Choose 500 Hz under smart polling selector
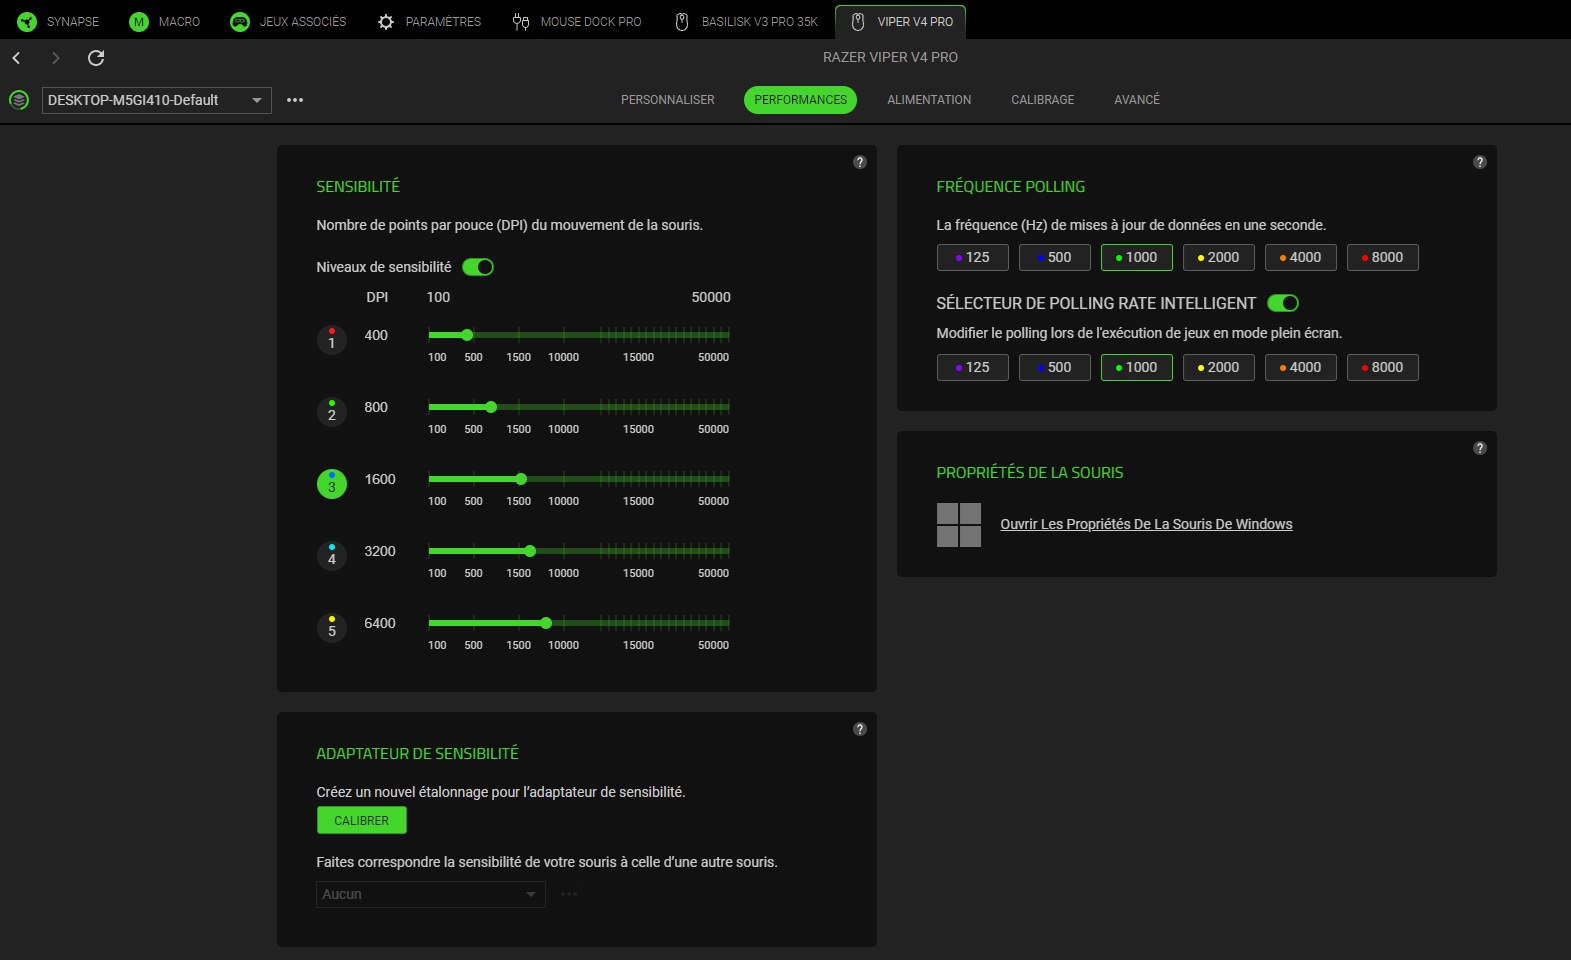Image resolution: width=1571 pixels, height=960 pixels. (x=1054, y=368)
